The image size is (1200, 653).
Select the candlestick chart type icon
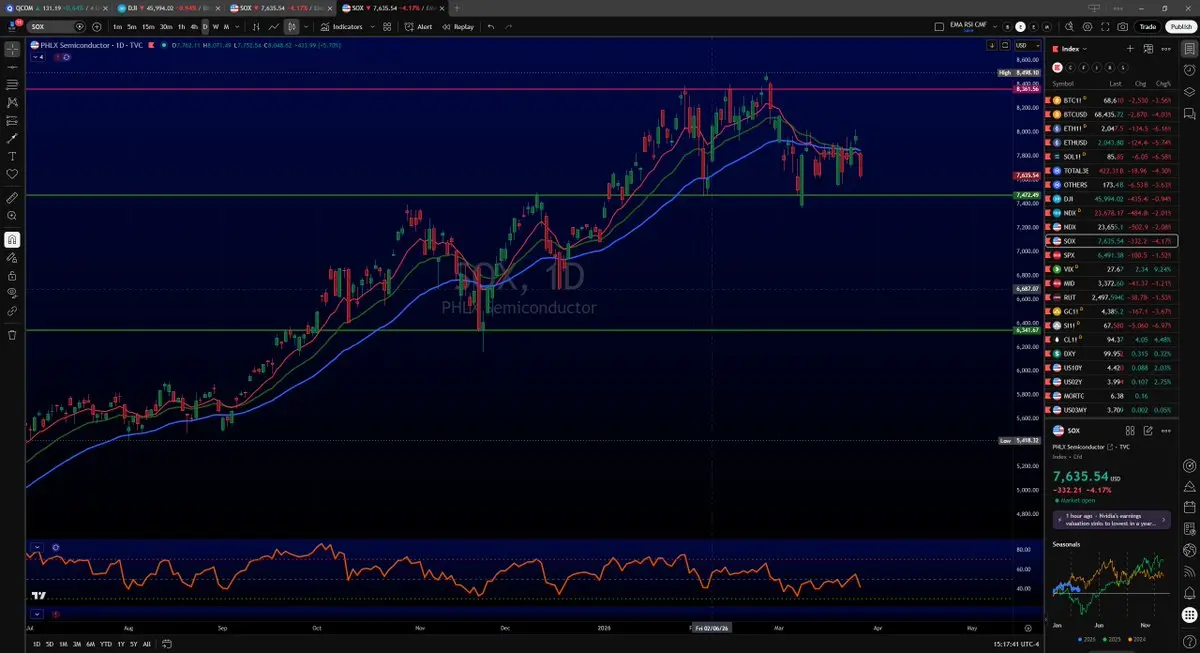[291, 27]
